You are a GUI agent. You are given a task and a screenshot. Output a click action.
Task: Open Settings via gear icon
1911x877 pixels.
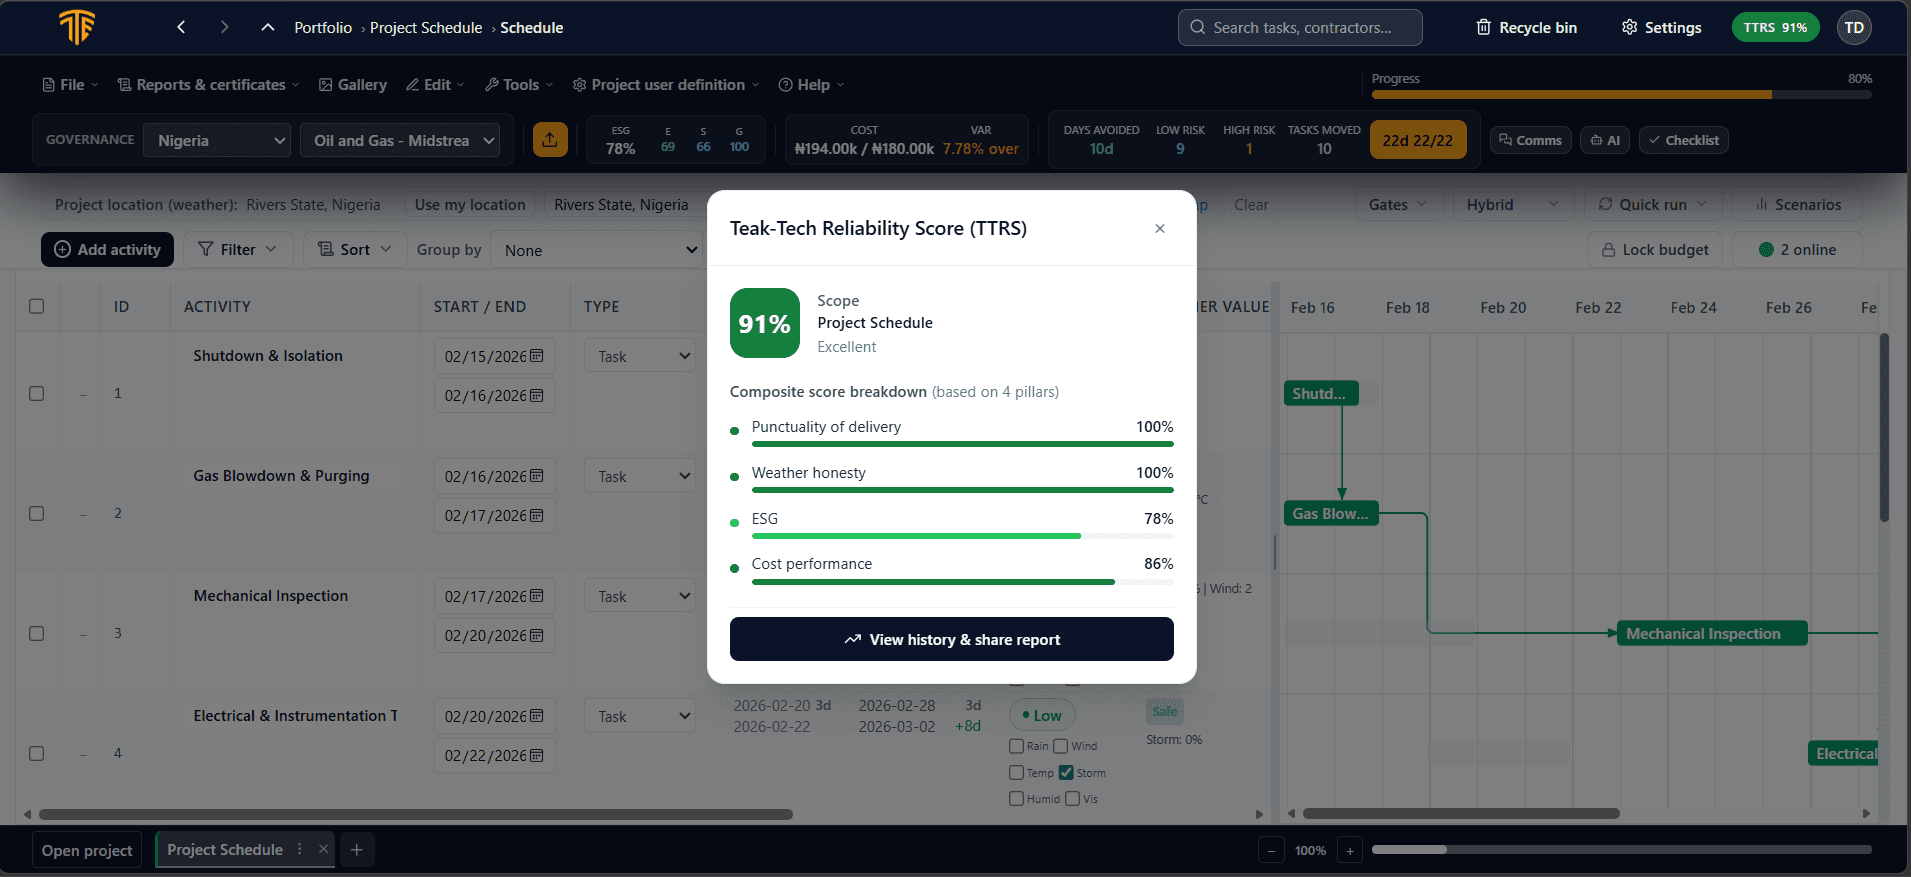[x=1661, y=27]
